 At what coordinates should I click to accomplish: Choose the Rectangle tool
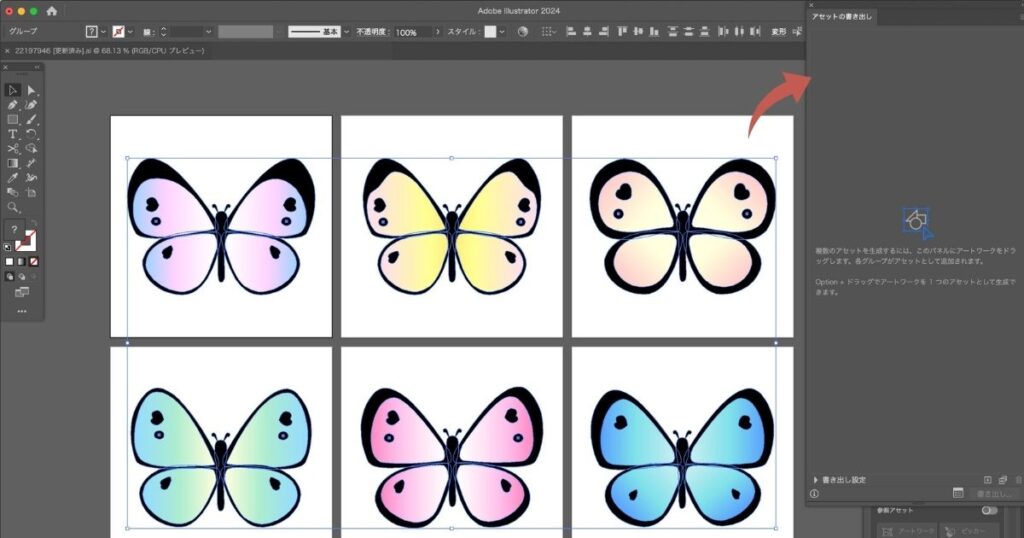point(12,119)
